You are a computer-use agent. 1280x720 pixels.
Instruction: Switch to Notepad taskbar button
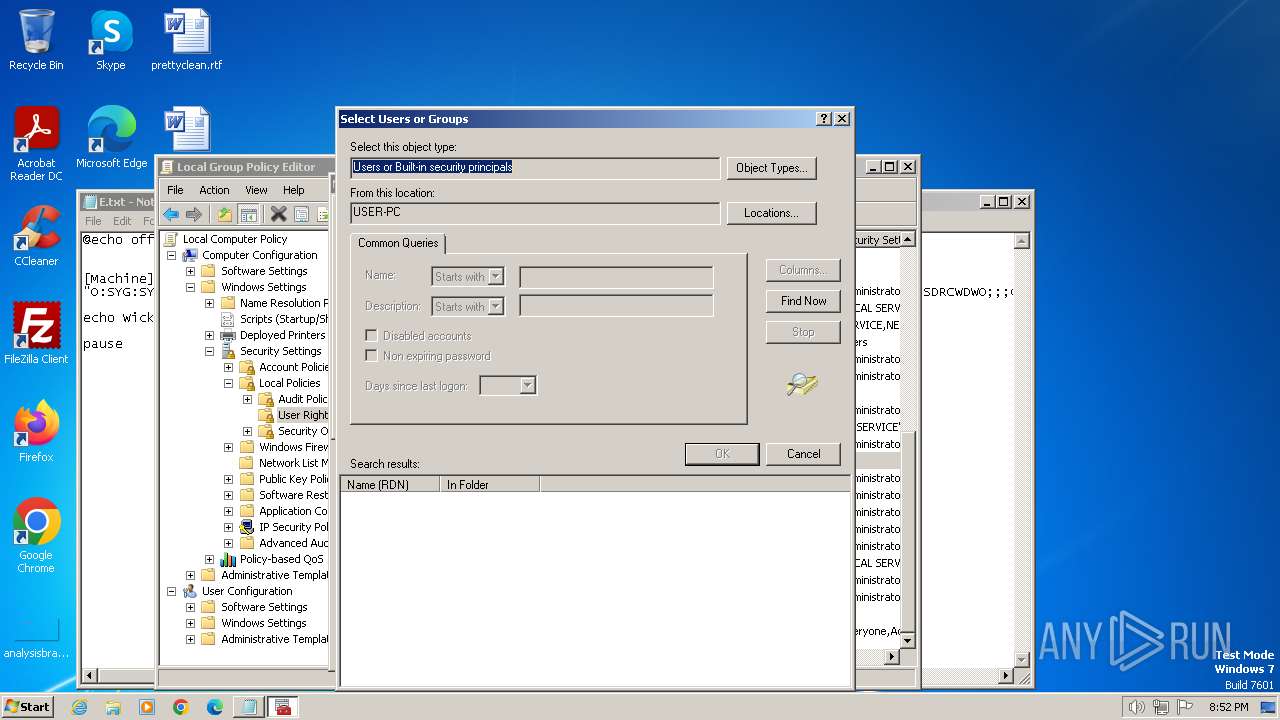tap(247, 707)
